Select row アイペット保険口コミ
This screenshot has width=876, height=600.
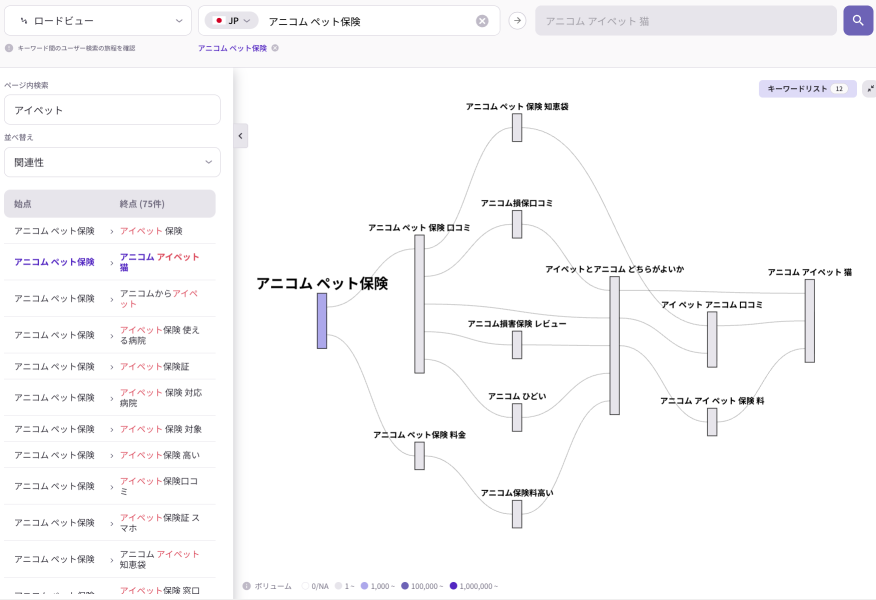(x=110, y=486)
